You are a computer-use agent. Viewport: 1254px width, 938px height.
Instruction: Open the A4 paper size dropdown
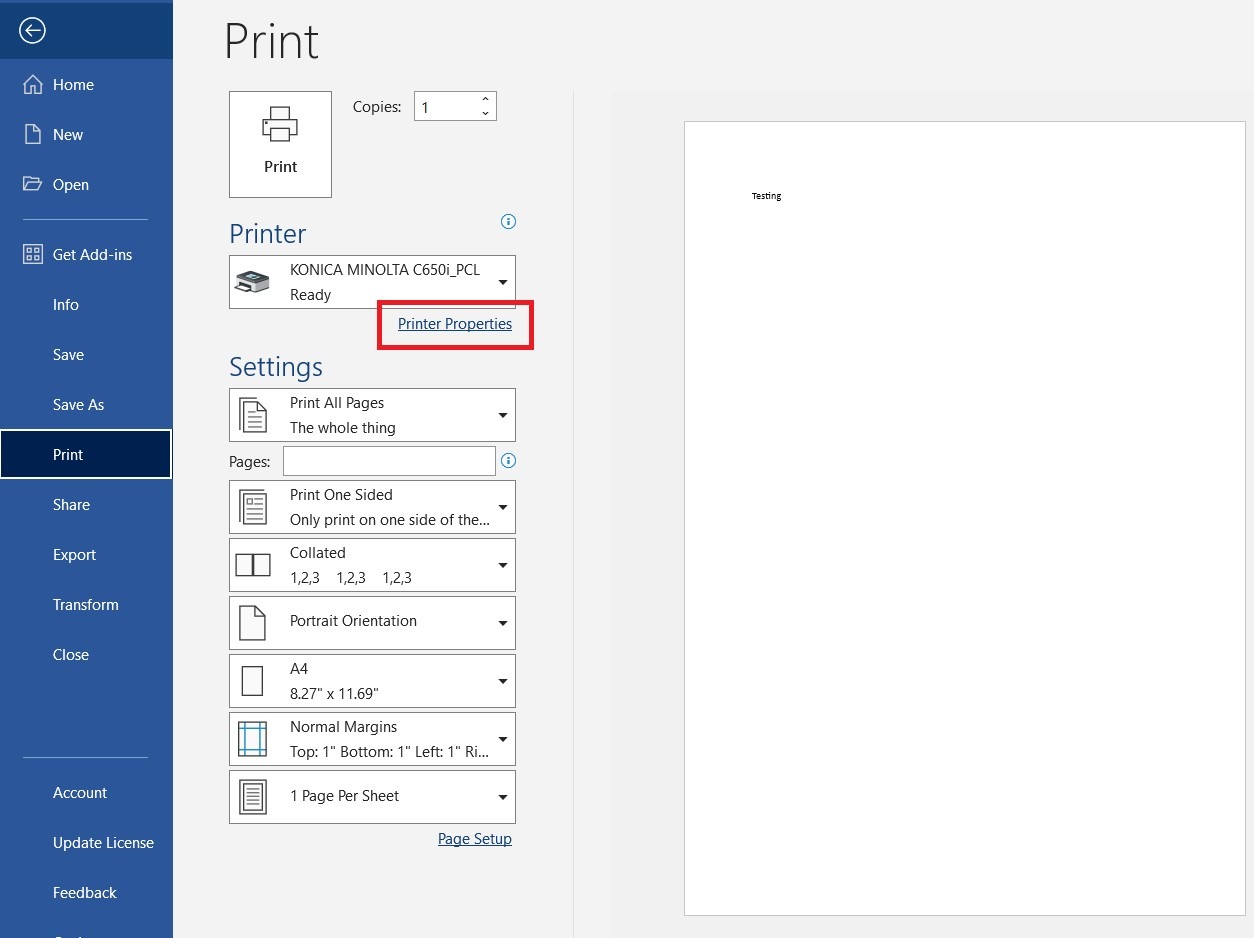(x=372, y=681)
